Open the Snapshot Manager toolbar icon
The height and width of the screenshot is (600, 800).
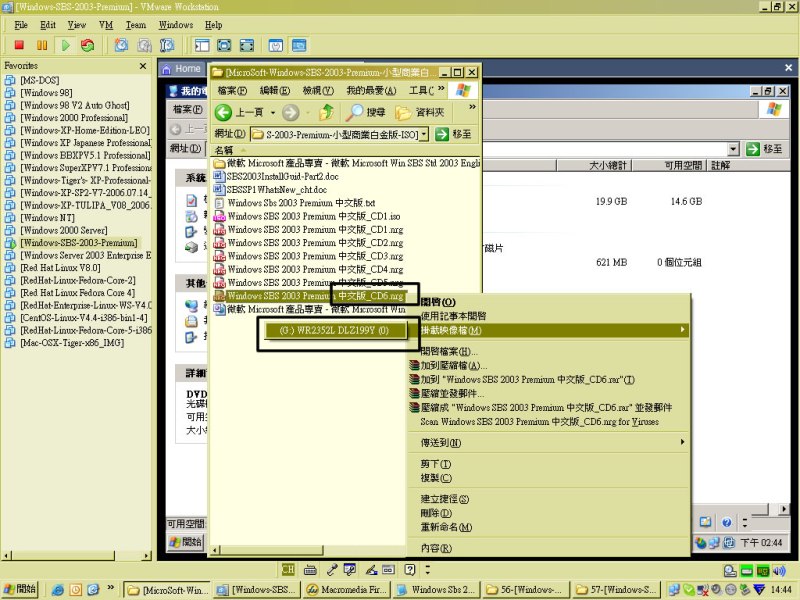coord(167,45)
